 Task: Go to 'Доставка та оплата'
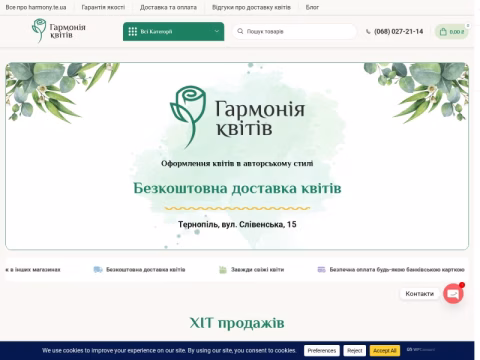pyautogui.click(x=168, y=7)
